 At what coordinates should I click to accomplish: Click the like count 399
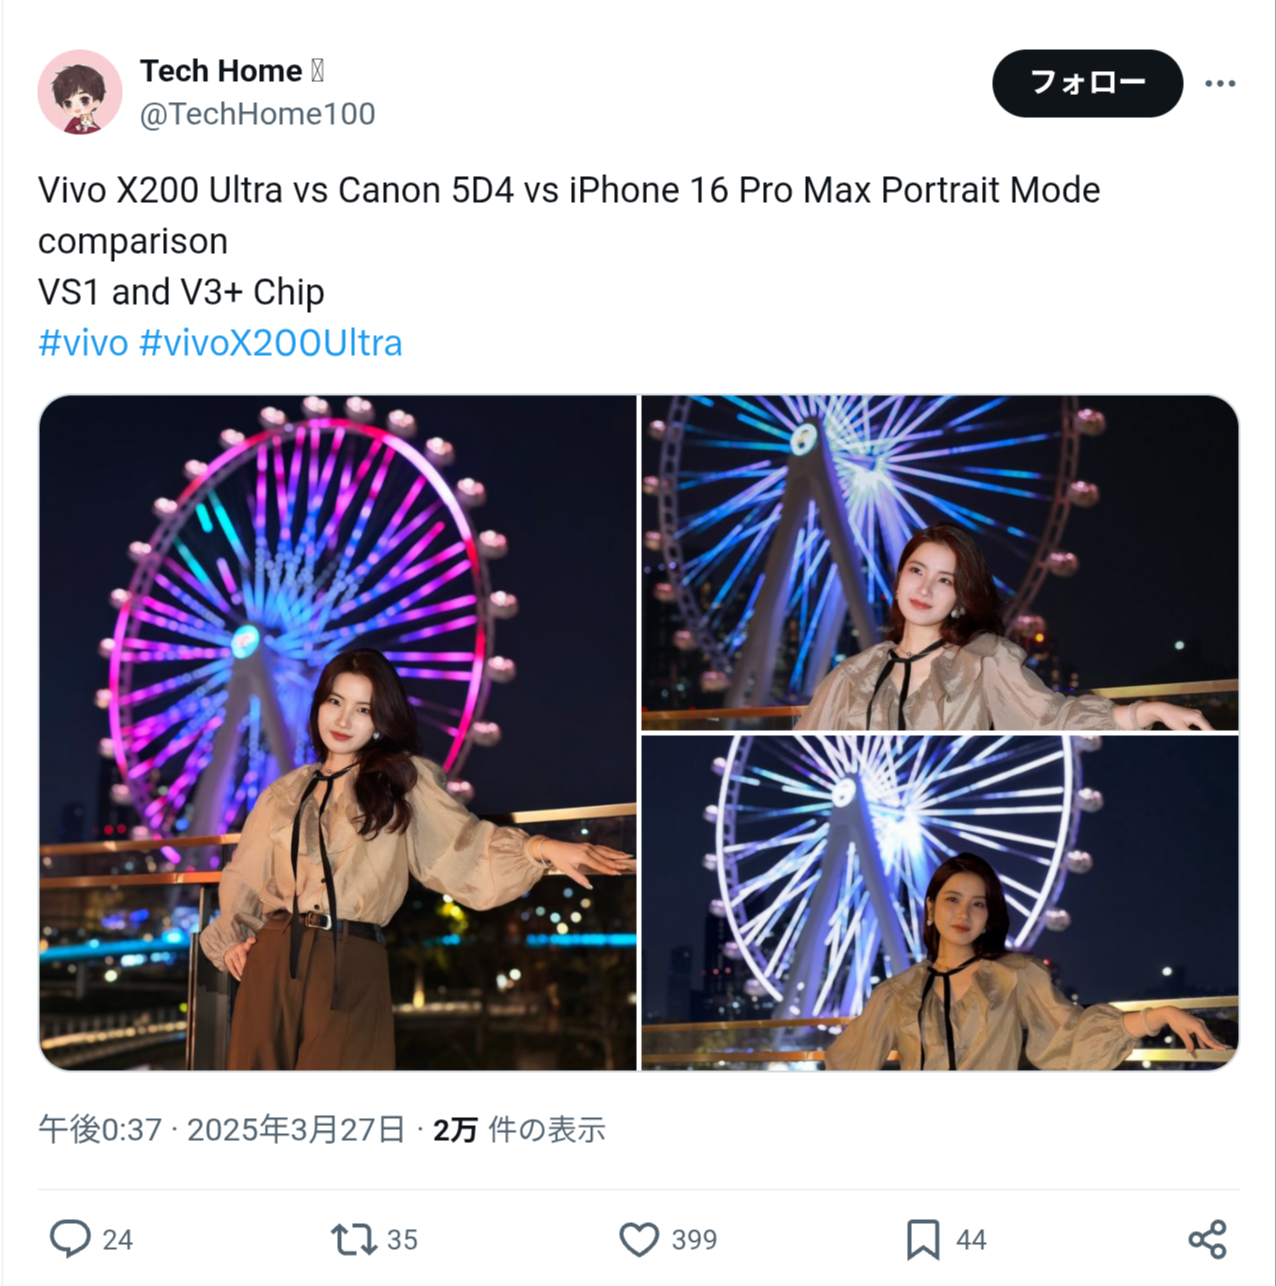(x=694, y=1240)
